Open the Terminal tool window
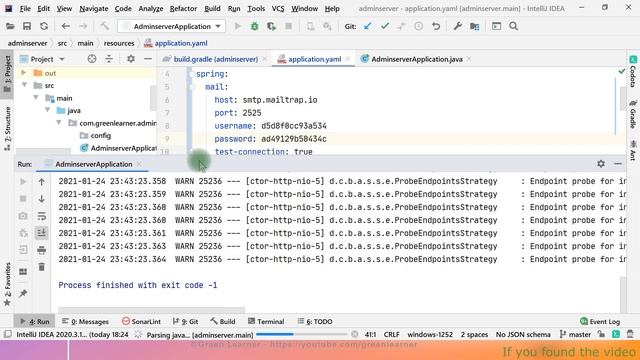 click(x=266, y=322)
